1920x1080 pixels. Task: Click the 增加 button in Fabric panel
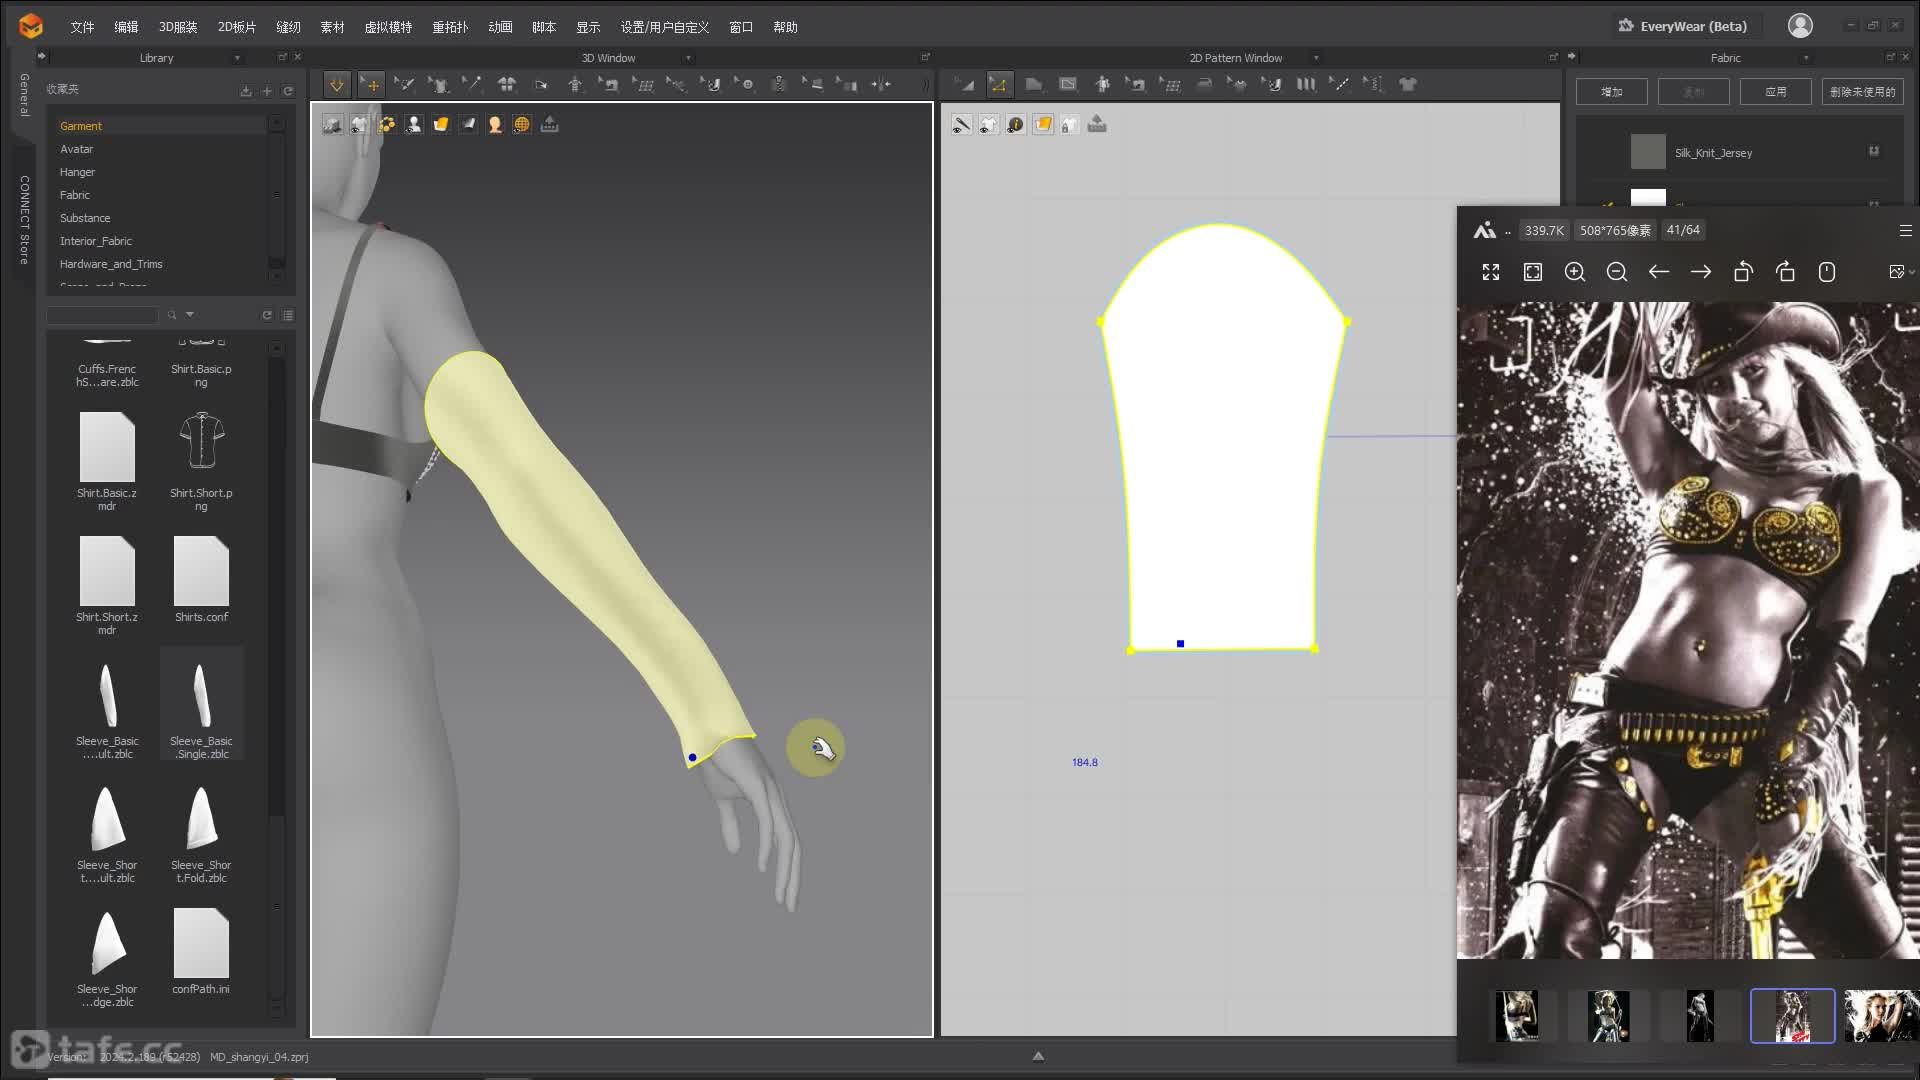coord(1611,92)
